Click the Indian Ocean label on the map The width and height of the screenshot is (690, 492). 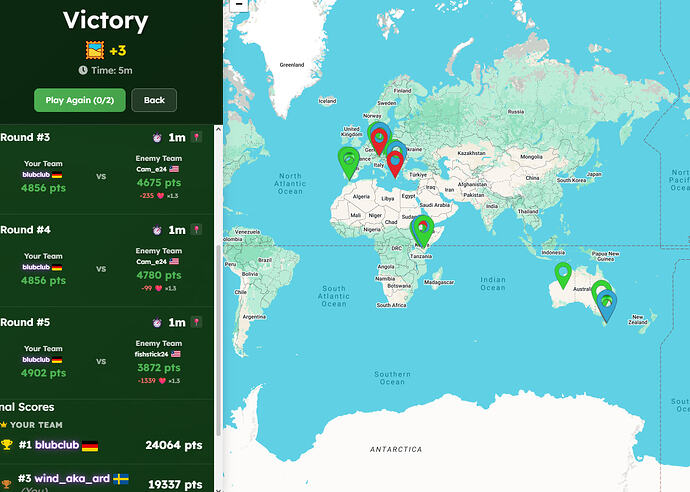coord(493,283)
